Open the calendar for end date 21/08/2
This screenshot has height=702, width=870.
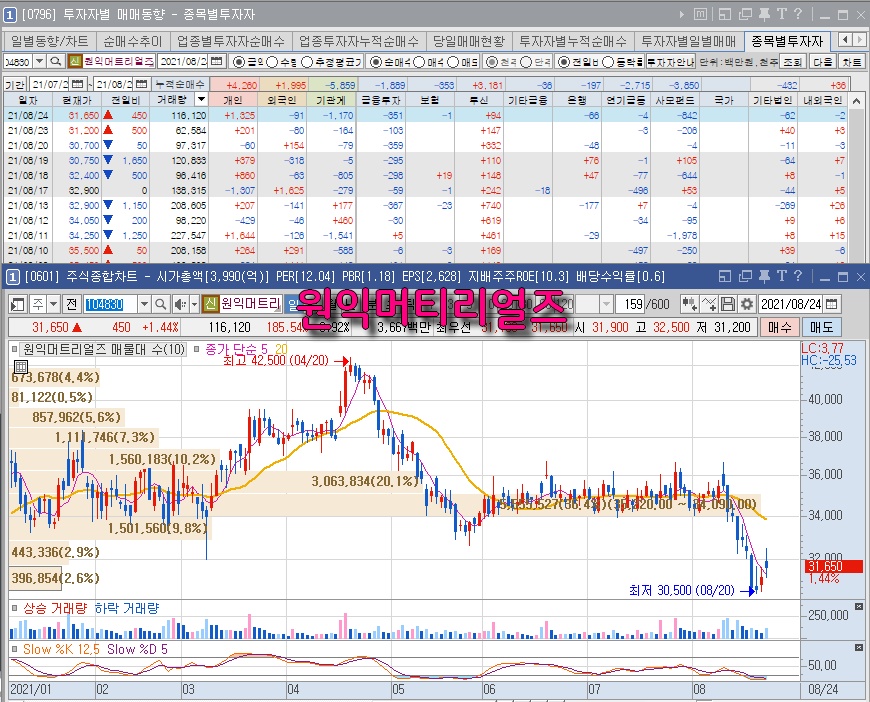click(x=142, y=84)
